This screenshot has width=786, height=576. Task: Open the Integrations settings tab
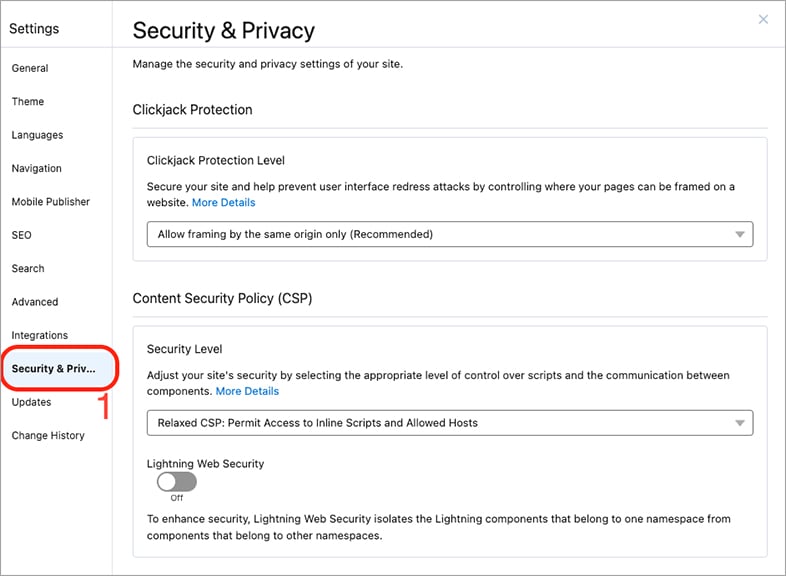40,335
